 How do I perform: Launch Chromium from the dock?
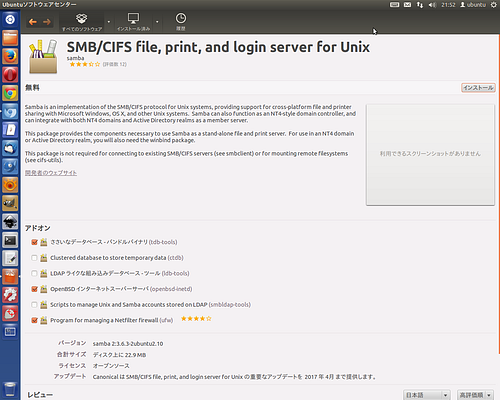point(10,111)
